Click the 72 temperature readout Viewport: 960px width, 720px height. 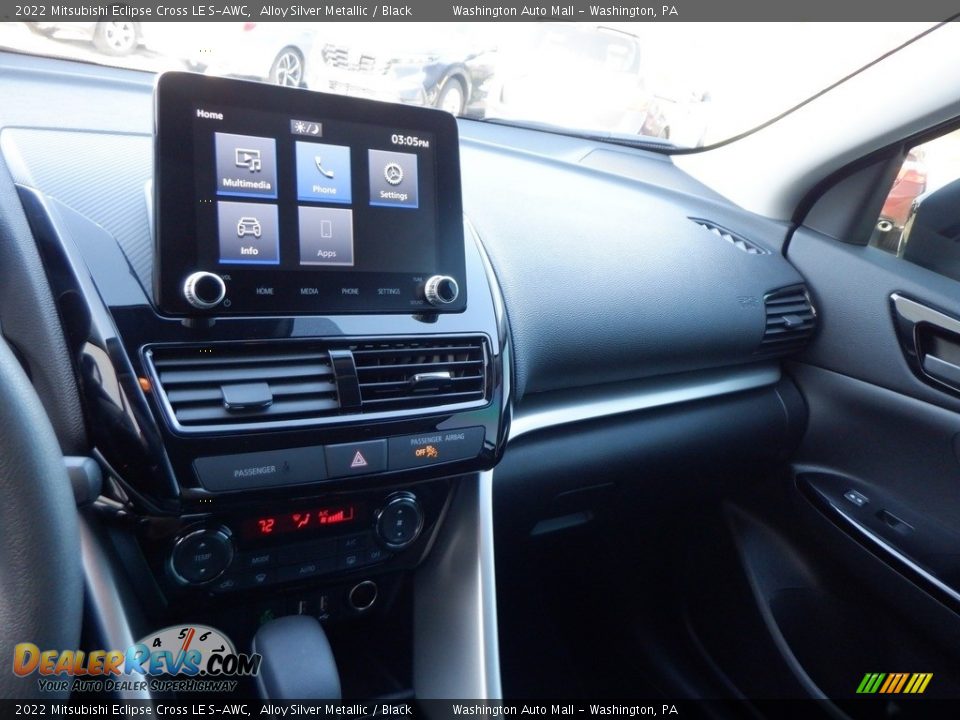tap(266, 525)
